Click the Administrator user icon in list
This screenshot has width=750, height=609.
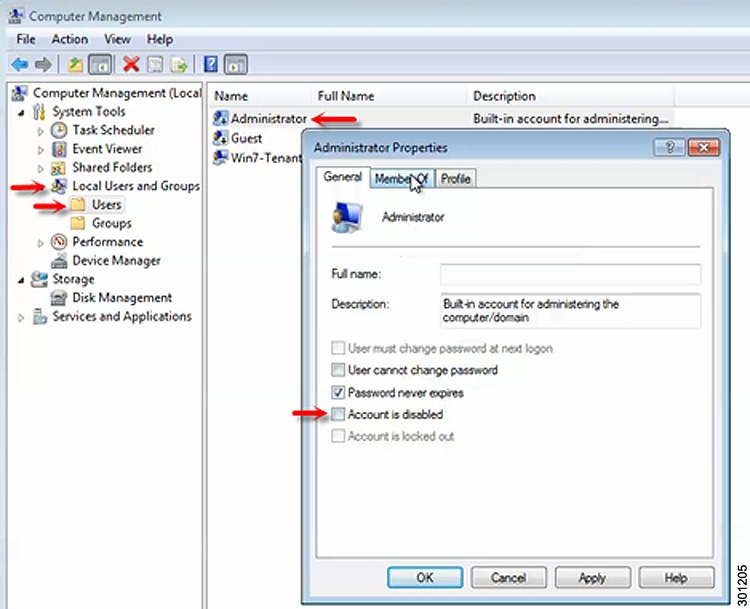[220, 118]
